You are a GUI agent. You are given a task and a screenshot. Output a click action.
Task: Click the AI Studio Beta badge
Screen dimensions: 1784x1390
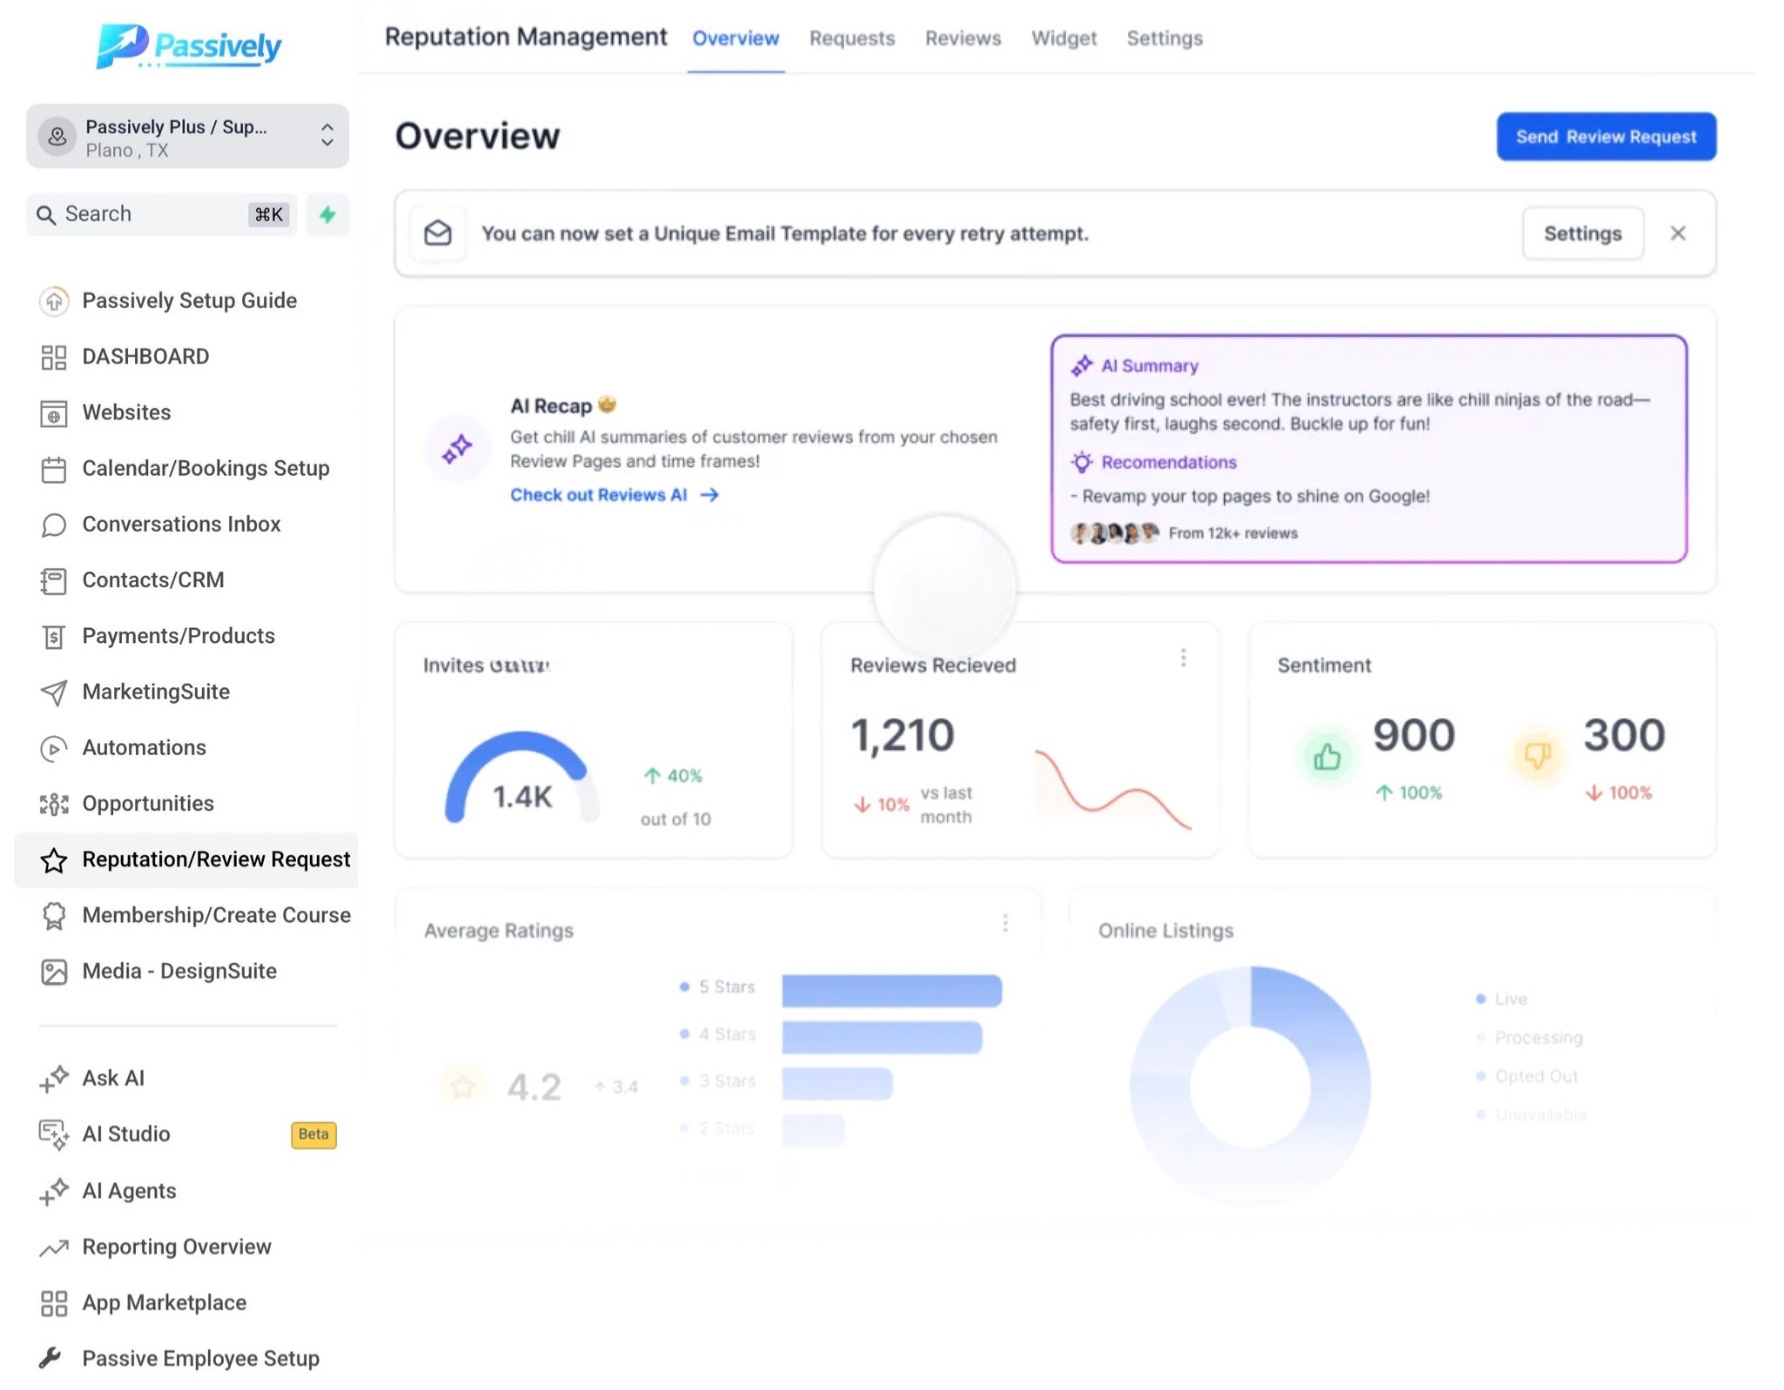point(313,1135)
